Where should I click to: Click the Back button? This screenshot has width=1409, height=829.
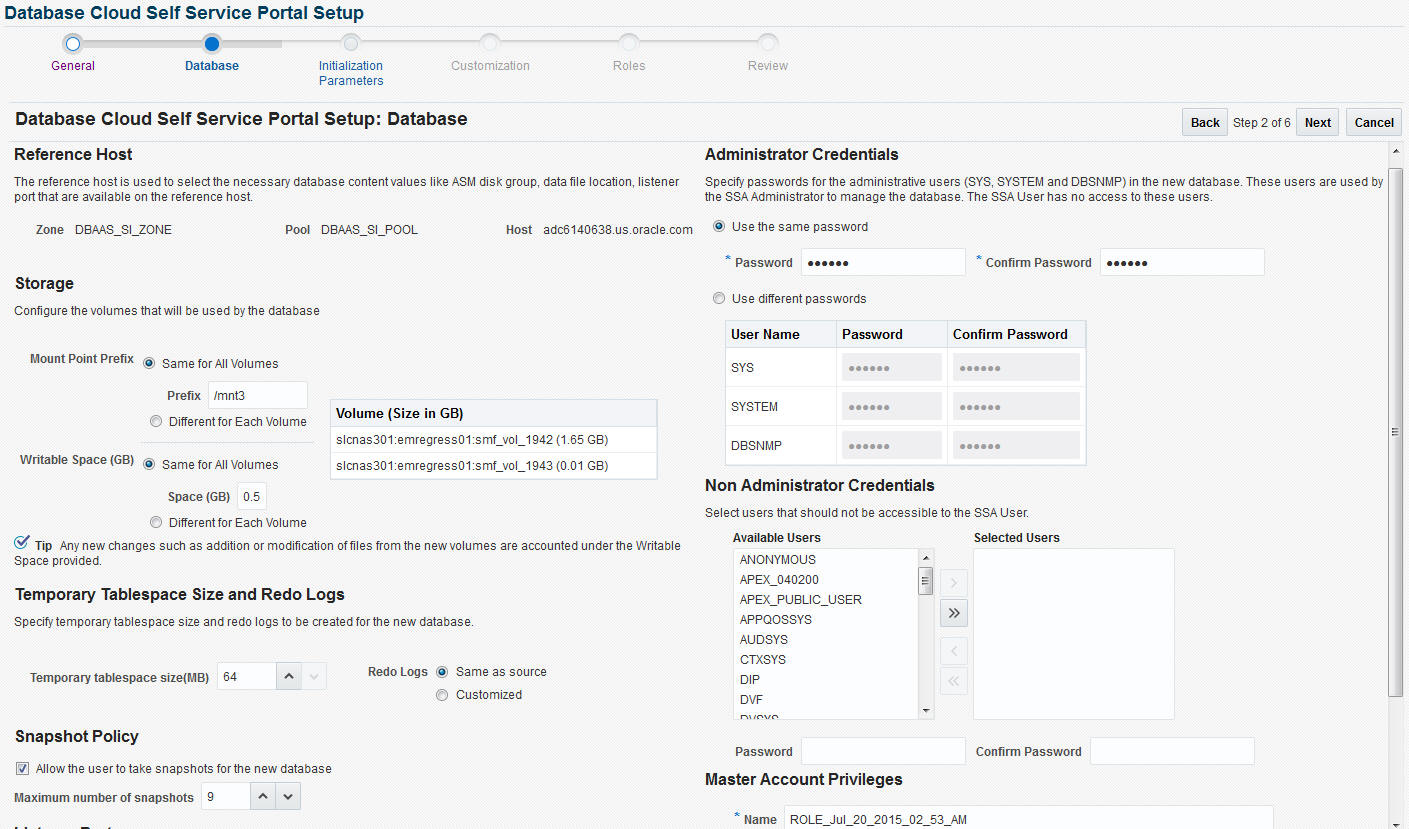point(1205,122)
